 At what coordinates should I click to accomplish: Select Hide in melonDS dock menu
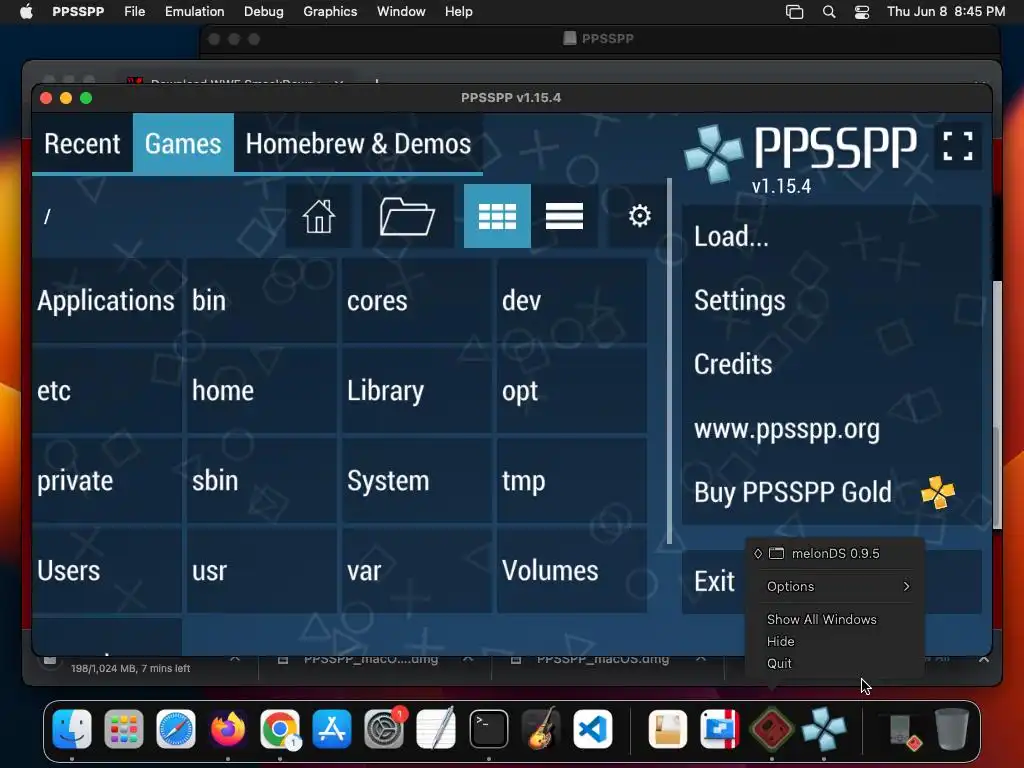pos(835,641)
